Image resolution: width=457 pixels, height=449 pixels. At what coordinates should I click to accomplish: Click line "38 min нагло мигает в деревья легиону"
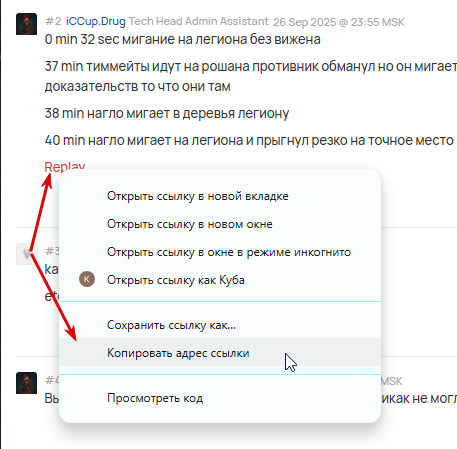[x=167, y=113]
